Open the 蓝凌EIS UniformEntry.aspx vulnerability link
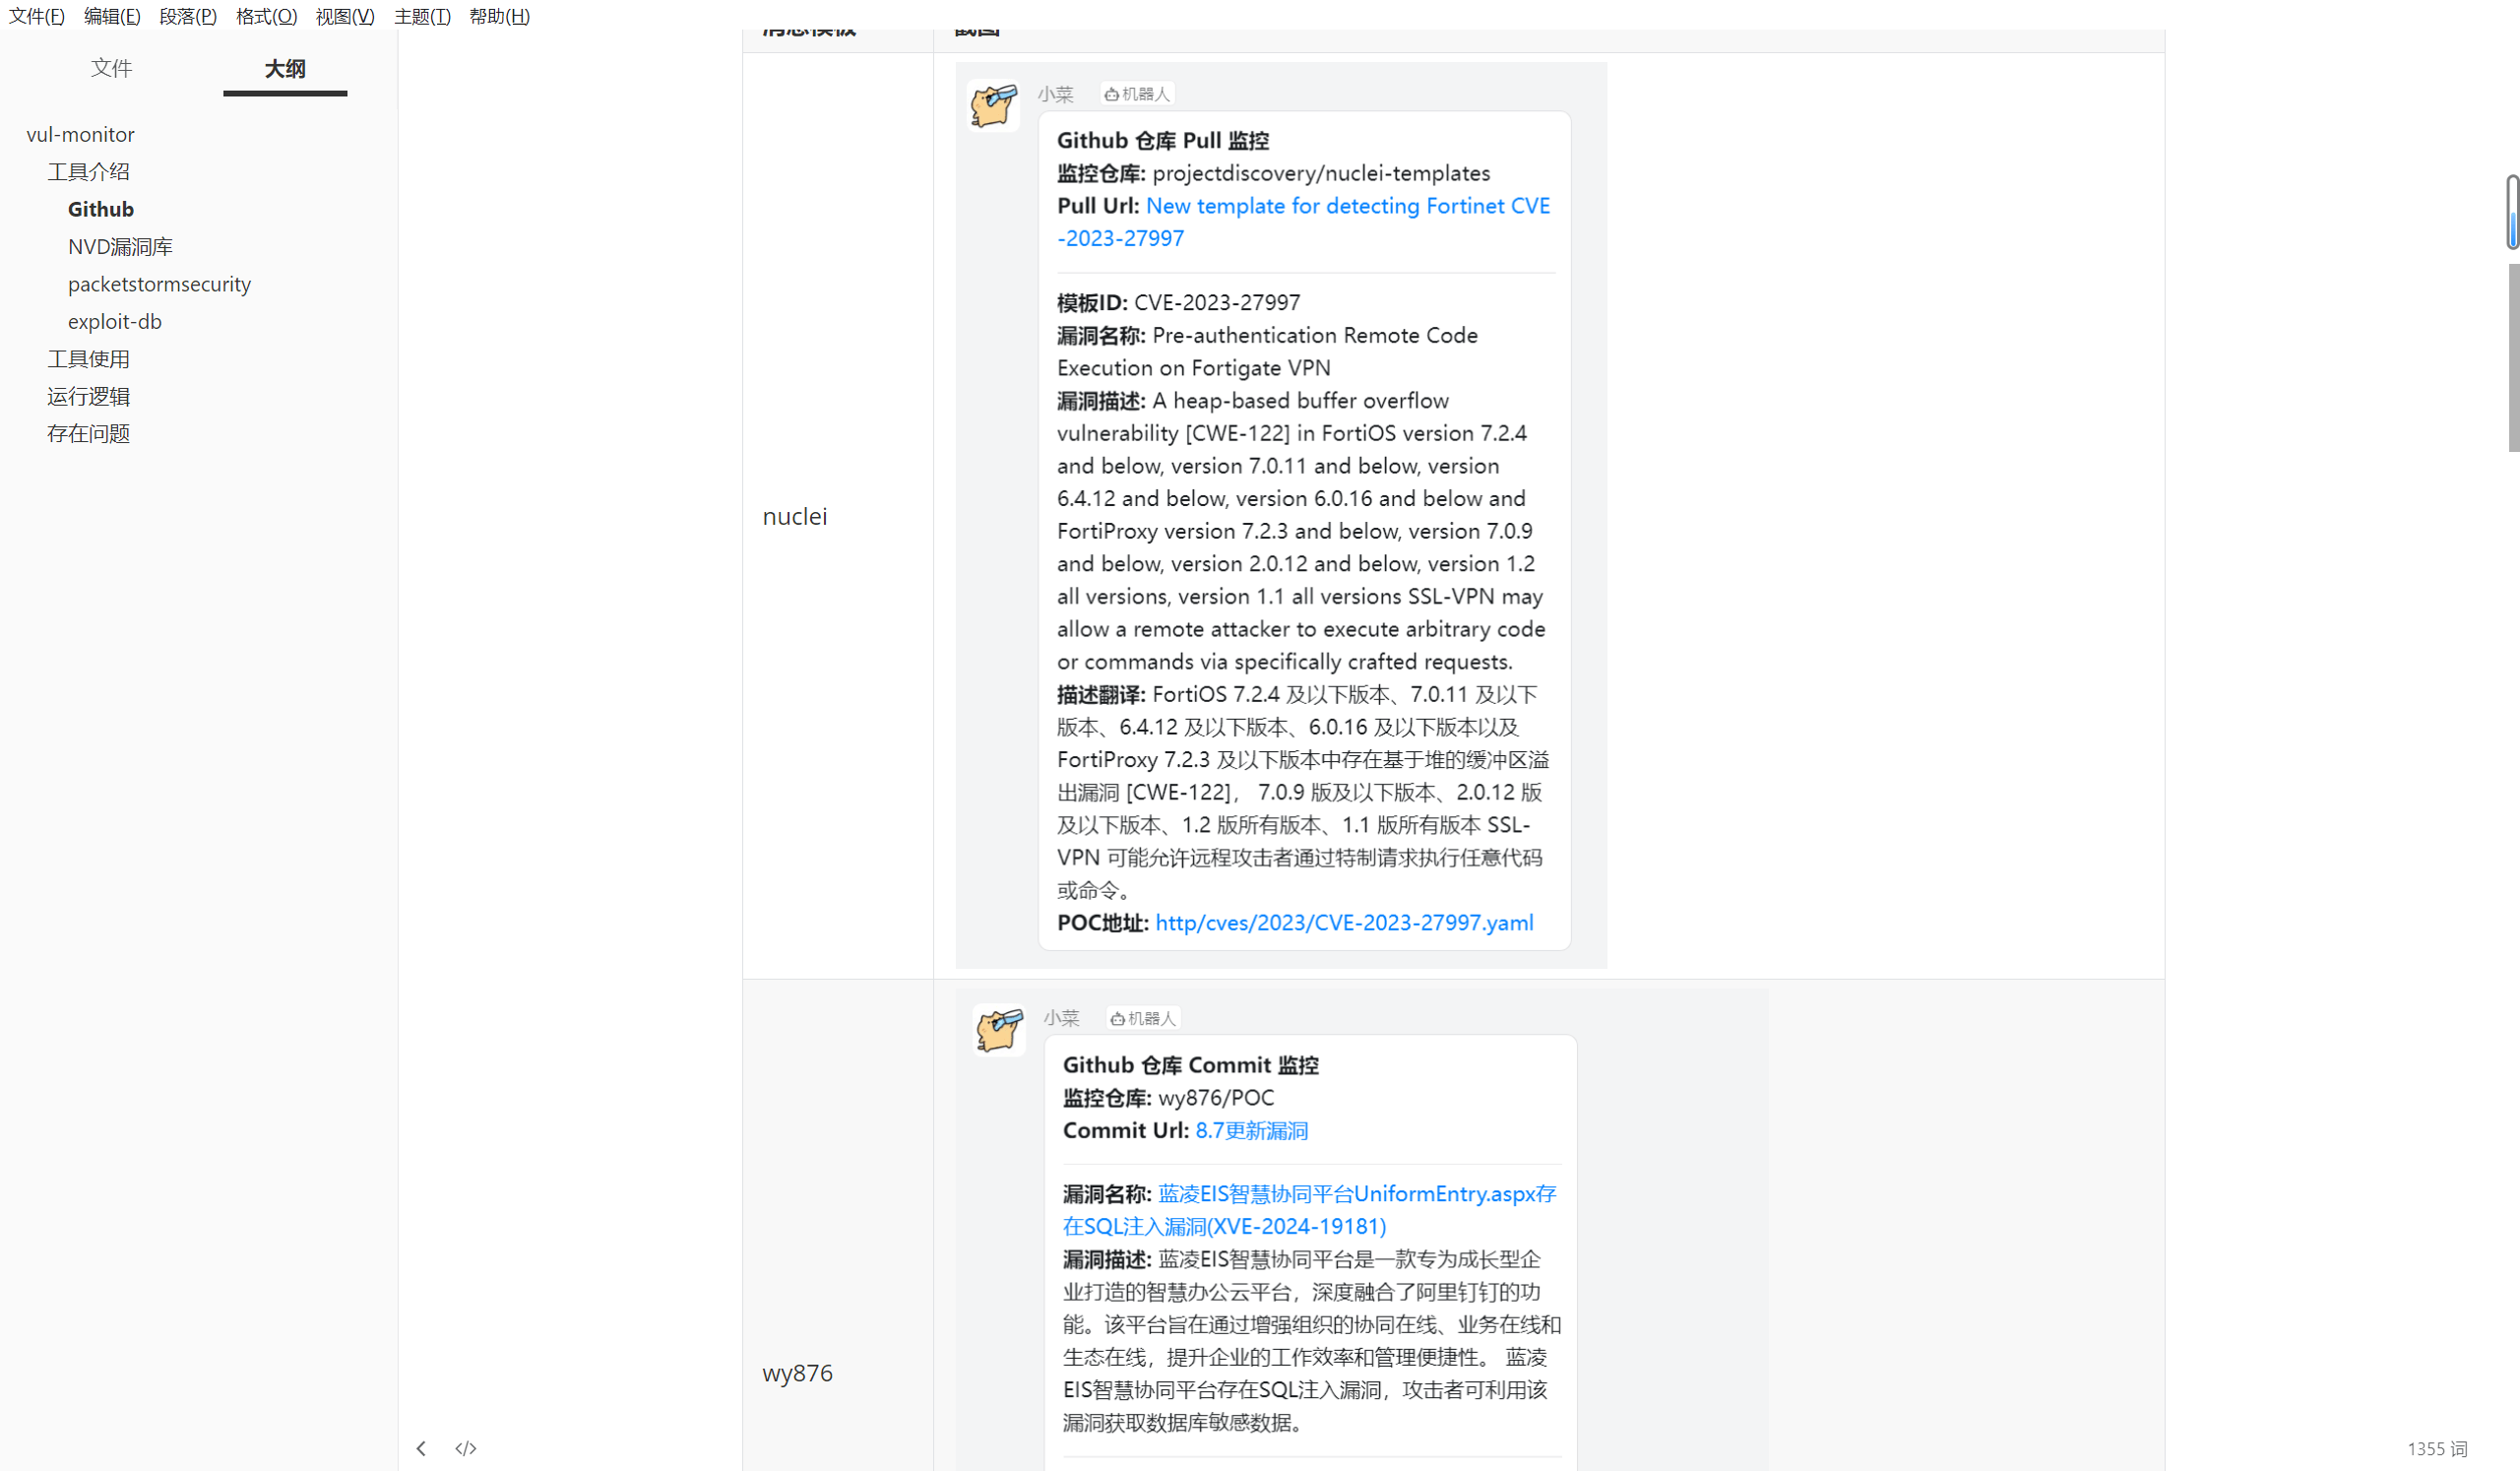This screenshot has height=1471, width=2520. click(1309, 1210)
